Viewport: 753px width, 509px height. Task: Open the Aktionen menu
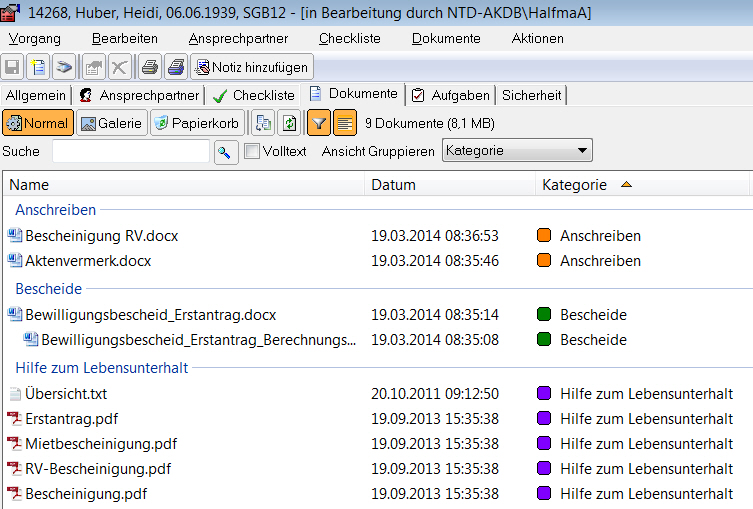(x=537, y=38)
